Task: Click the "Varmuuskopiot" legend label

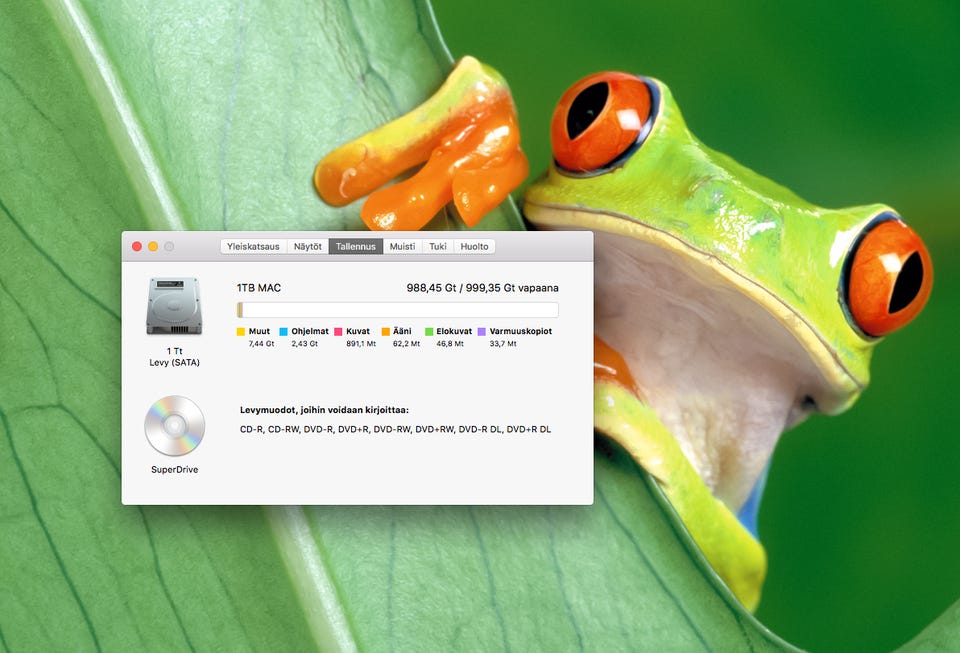Action: point(521,331)
